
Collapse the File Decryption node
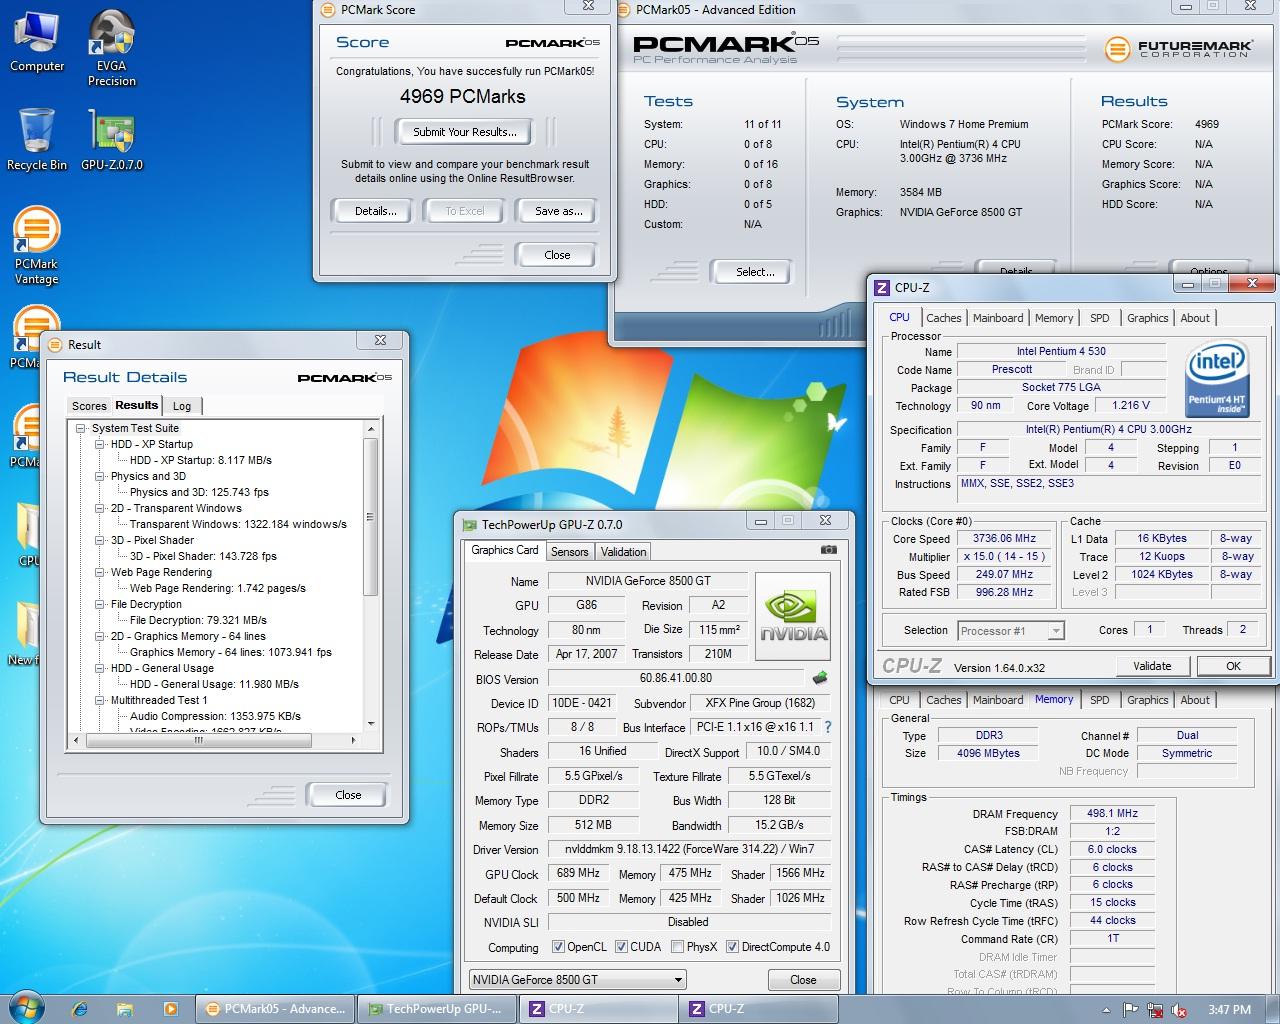click(x=99, y=604)
